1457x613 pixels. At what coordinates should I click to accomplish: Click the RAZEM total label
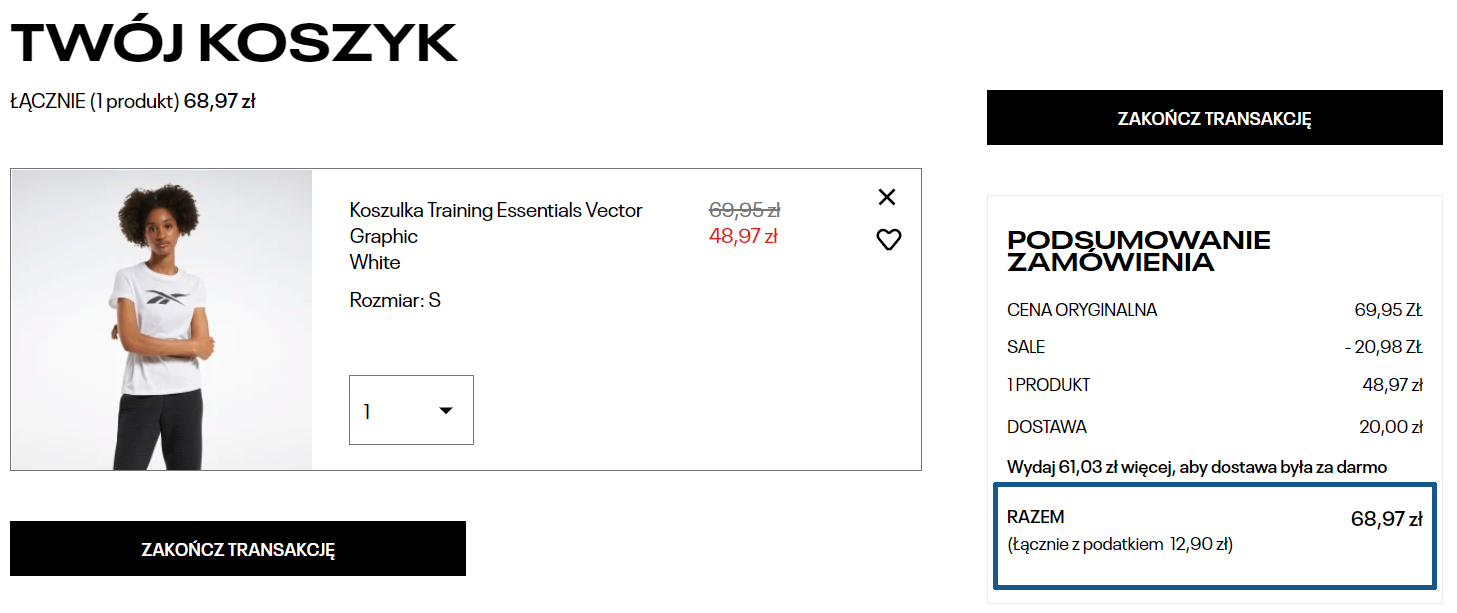(x=1036, y=517)
